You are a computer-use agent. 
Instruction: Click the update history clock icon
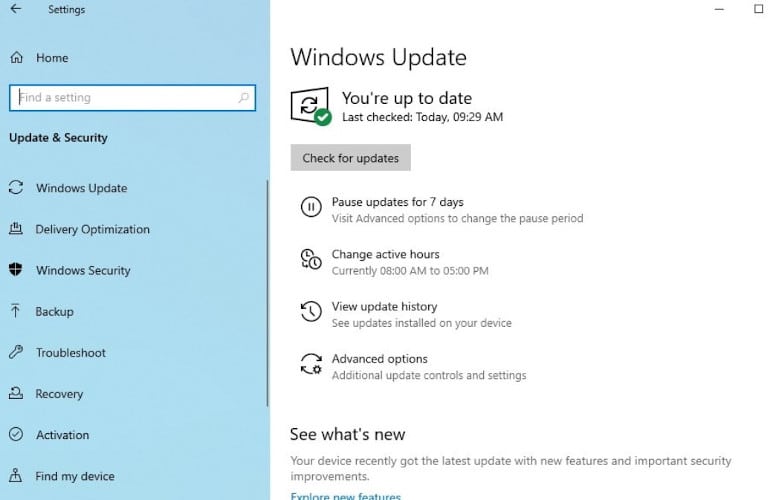(311, 311)
